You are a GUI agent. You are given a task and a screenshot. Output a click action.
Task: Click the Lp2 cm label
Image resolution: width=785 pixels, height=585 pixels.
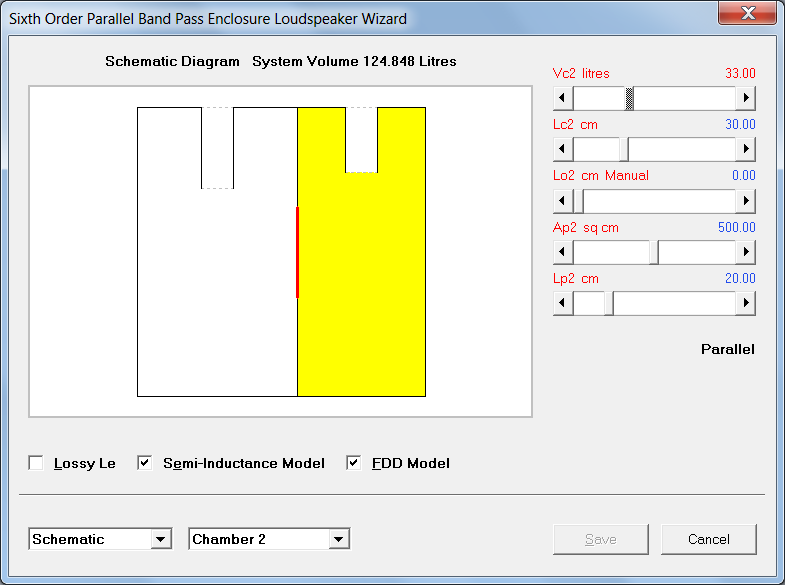point(576,279)
